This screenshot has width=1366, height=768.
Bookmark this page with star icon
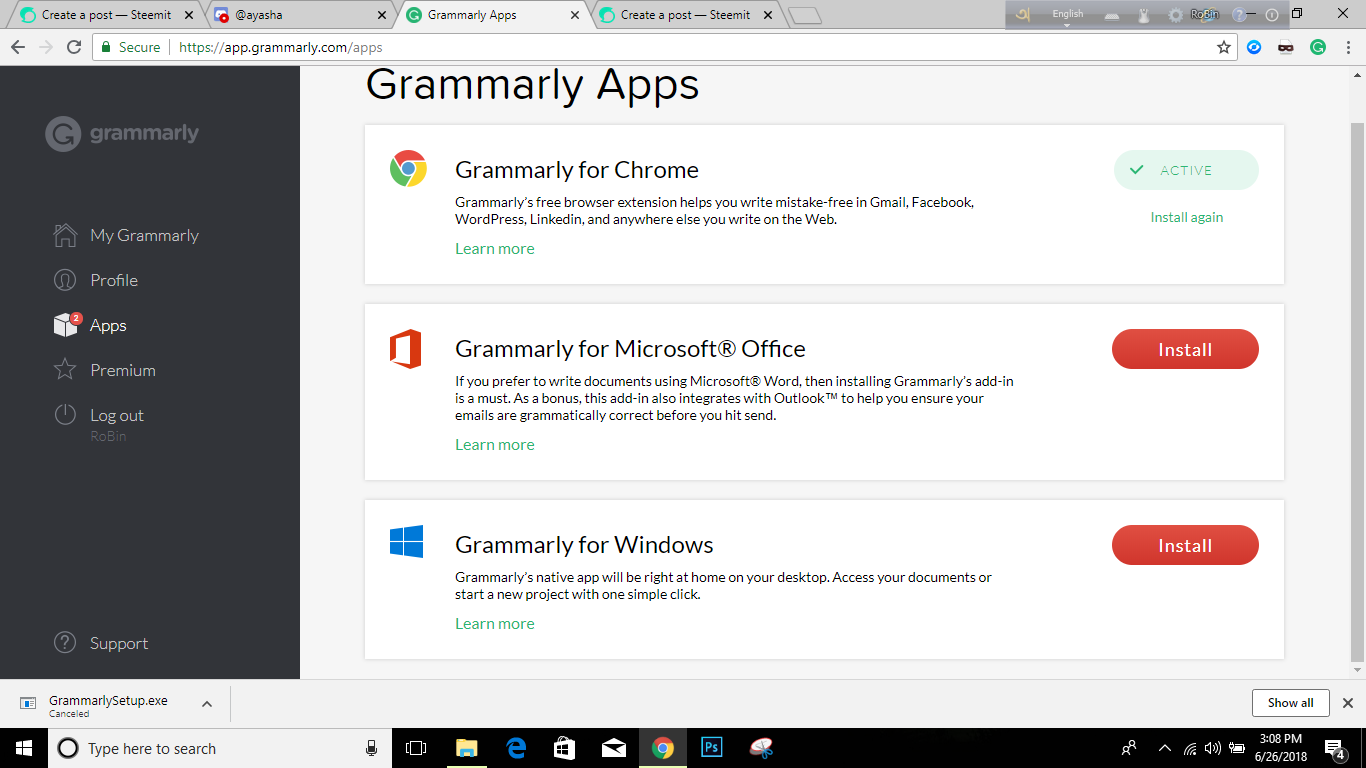pos(1223,47)
